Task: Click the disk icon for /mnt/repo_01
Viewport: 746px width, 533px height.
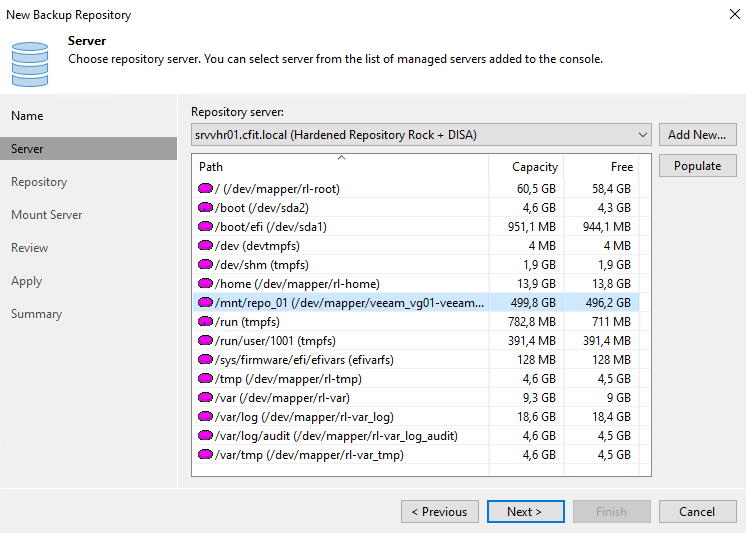Action: pos(206,302)
